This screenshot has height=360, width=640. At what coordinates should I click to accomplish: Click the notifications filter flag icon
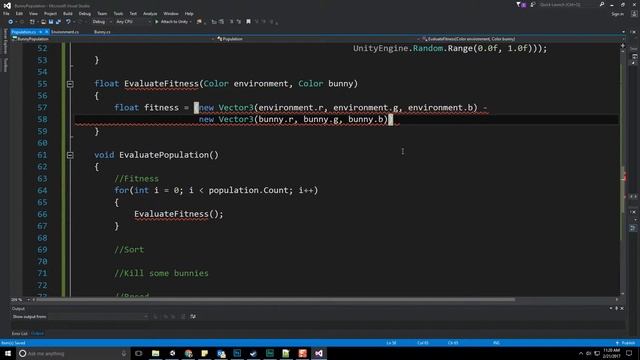click(519, 4)
